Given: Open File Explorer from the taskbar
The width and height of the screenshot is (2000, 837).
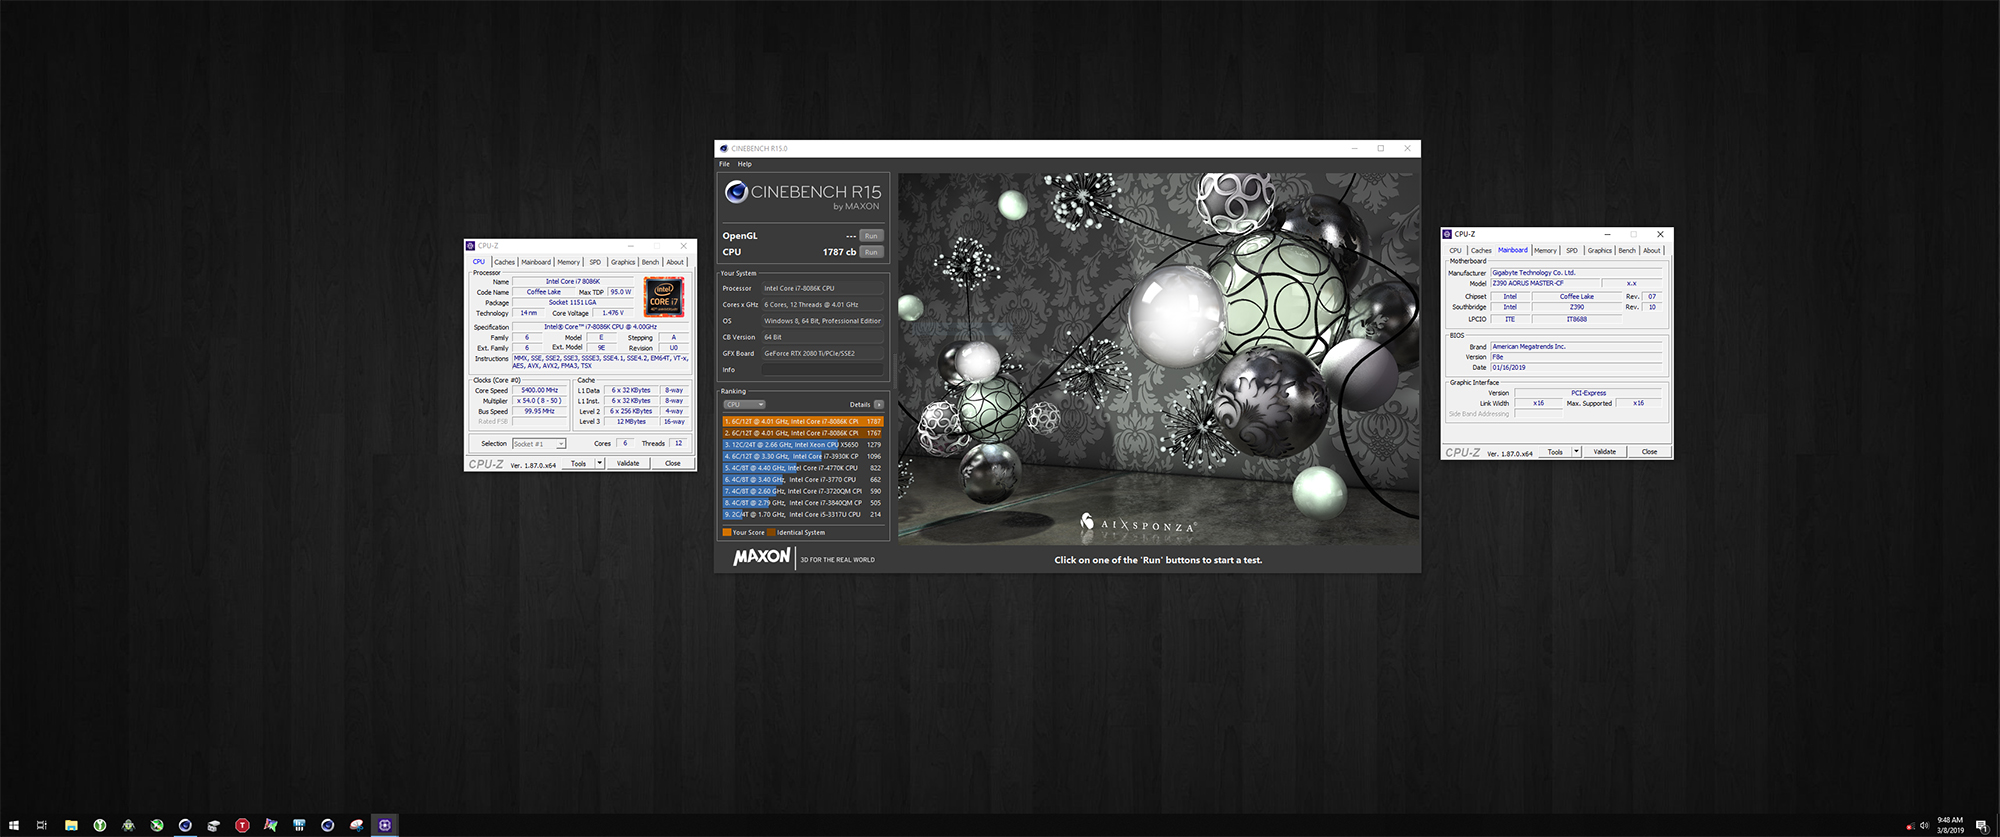Looking at the screenshot, I should (x=71, y=825).
